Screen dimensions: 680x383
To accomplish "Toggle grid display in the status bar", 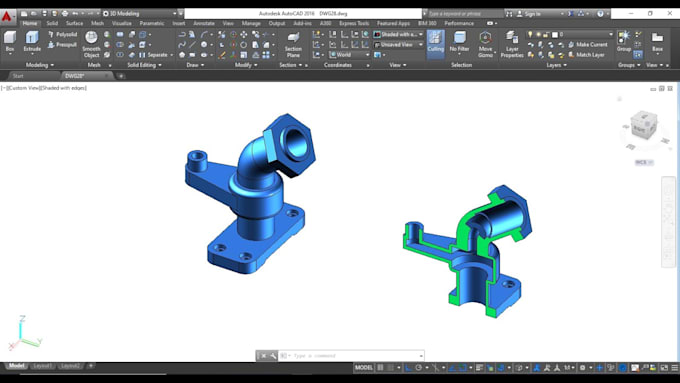I will 380,368.
